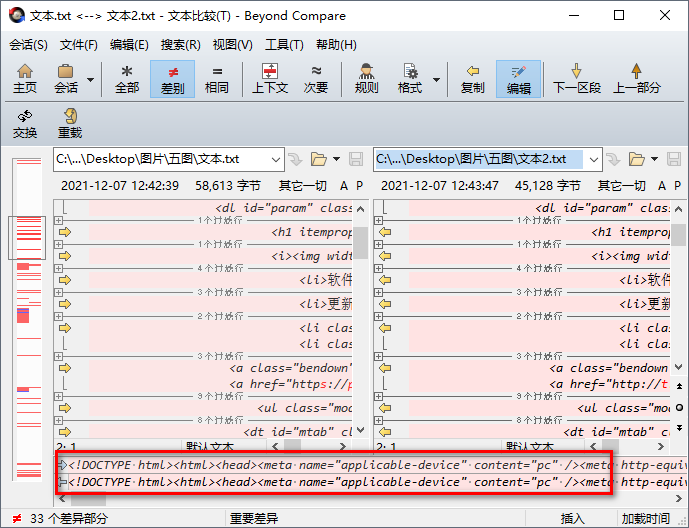Jump to 下一区段 next section
689x528 pixels.
[577, 79]
